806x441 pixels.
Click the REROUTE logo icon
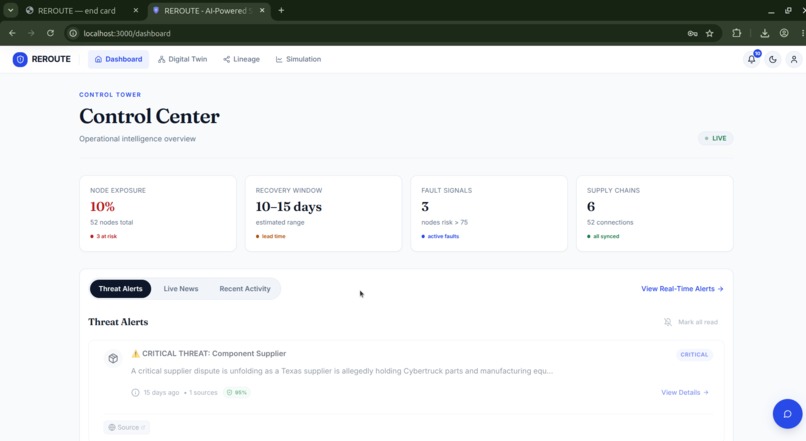[20, 60]
